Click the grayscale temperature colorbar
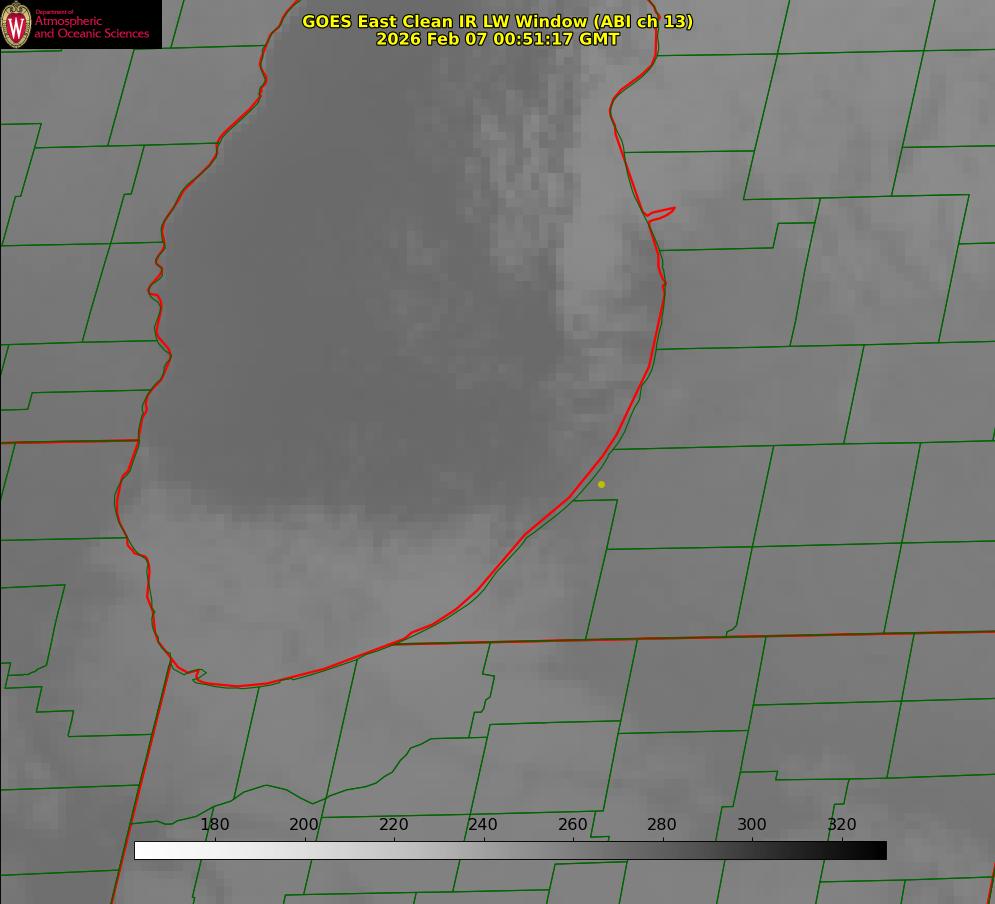995x904 pixels. click(510, 850)
